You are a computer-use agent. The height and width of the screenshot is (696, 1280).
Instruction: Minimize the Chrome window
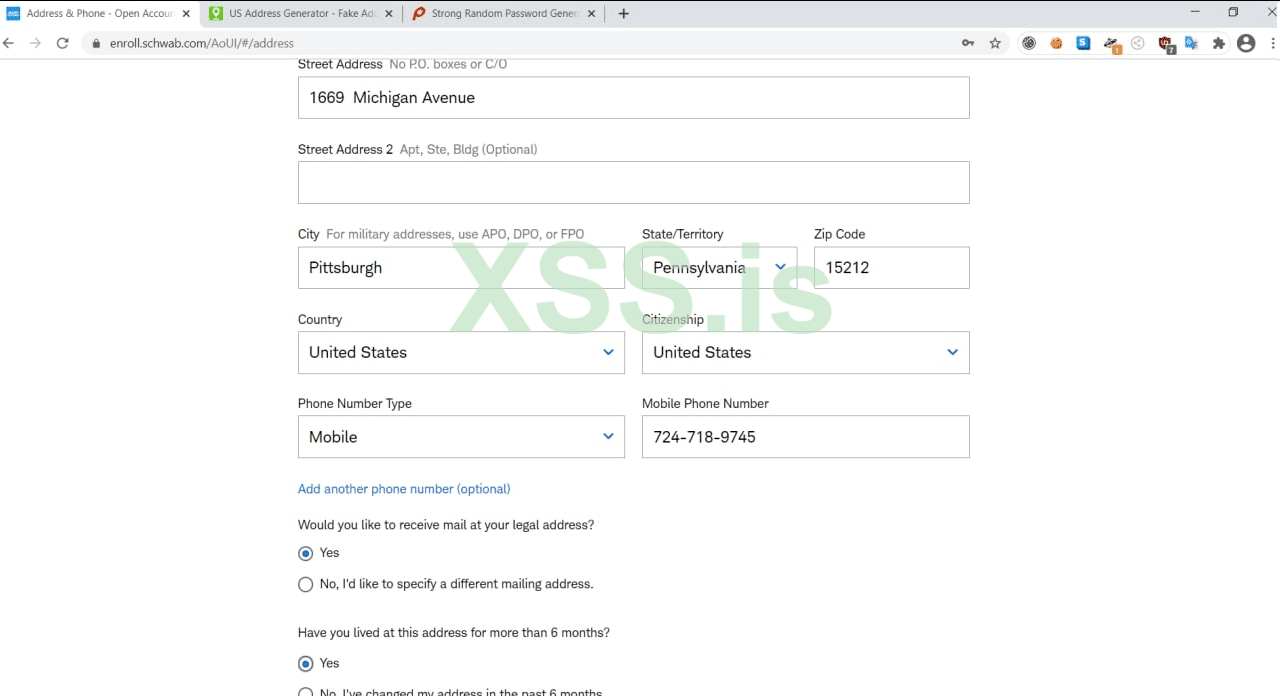click(1195, 12)
